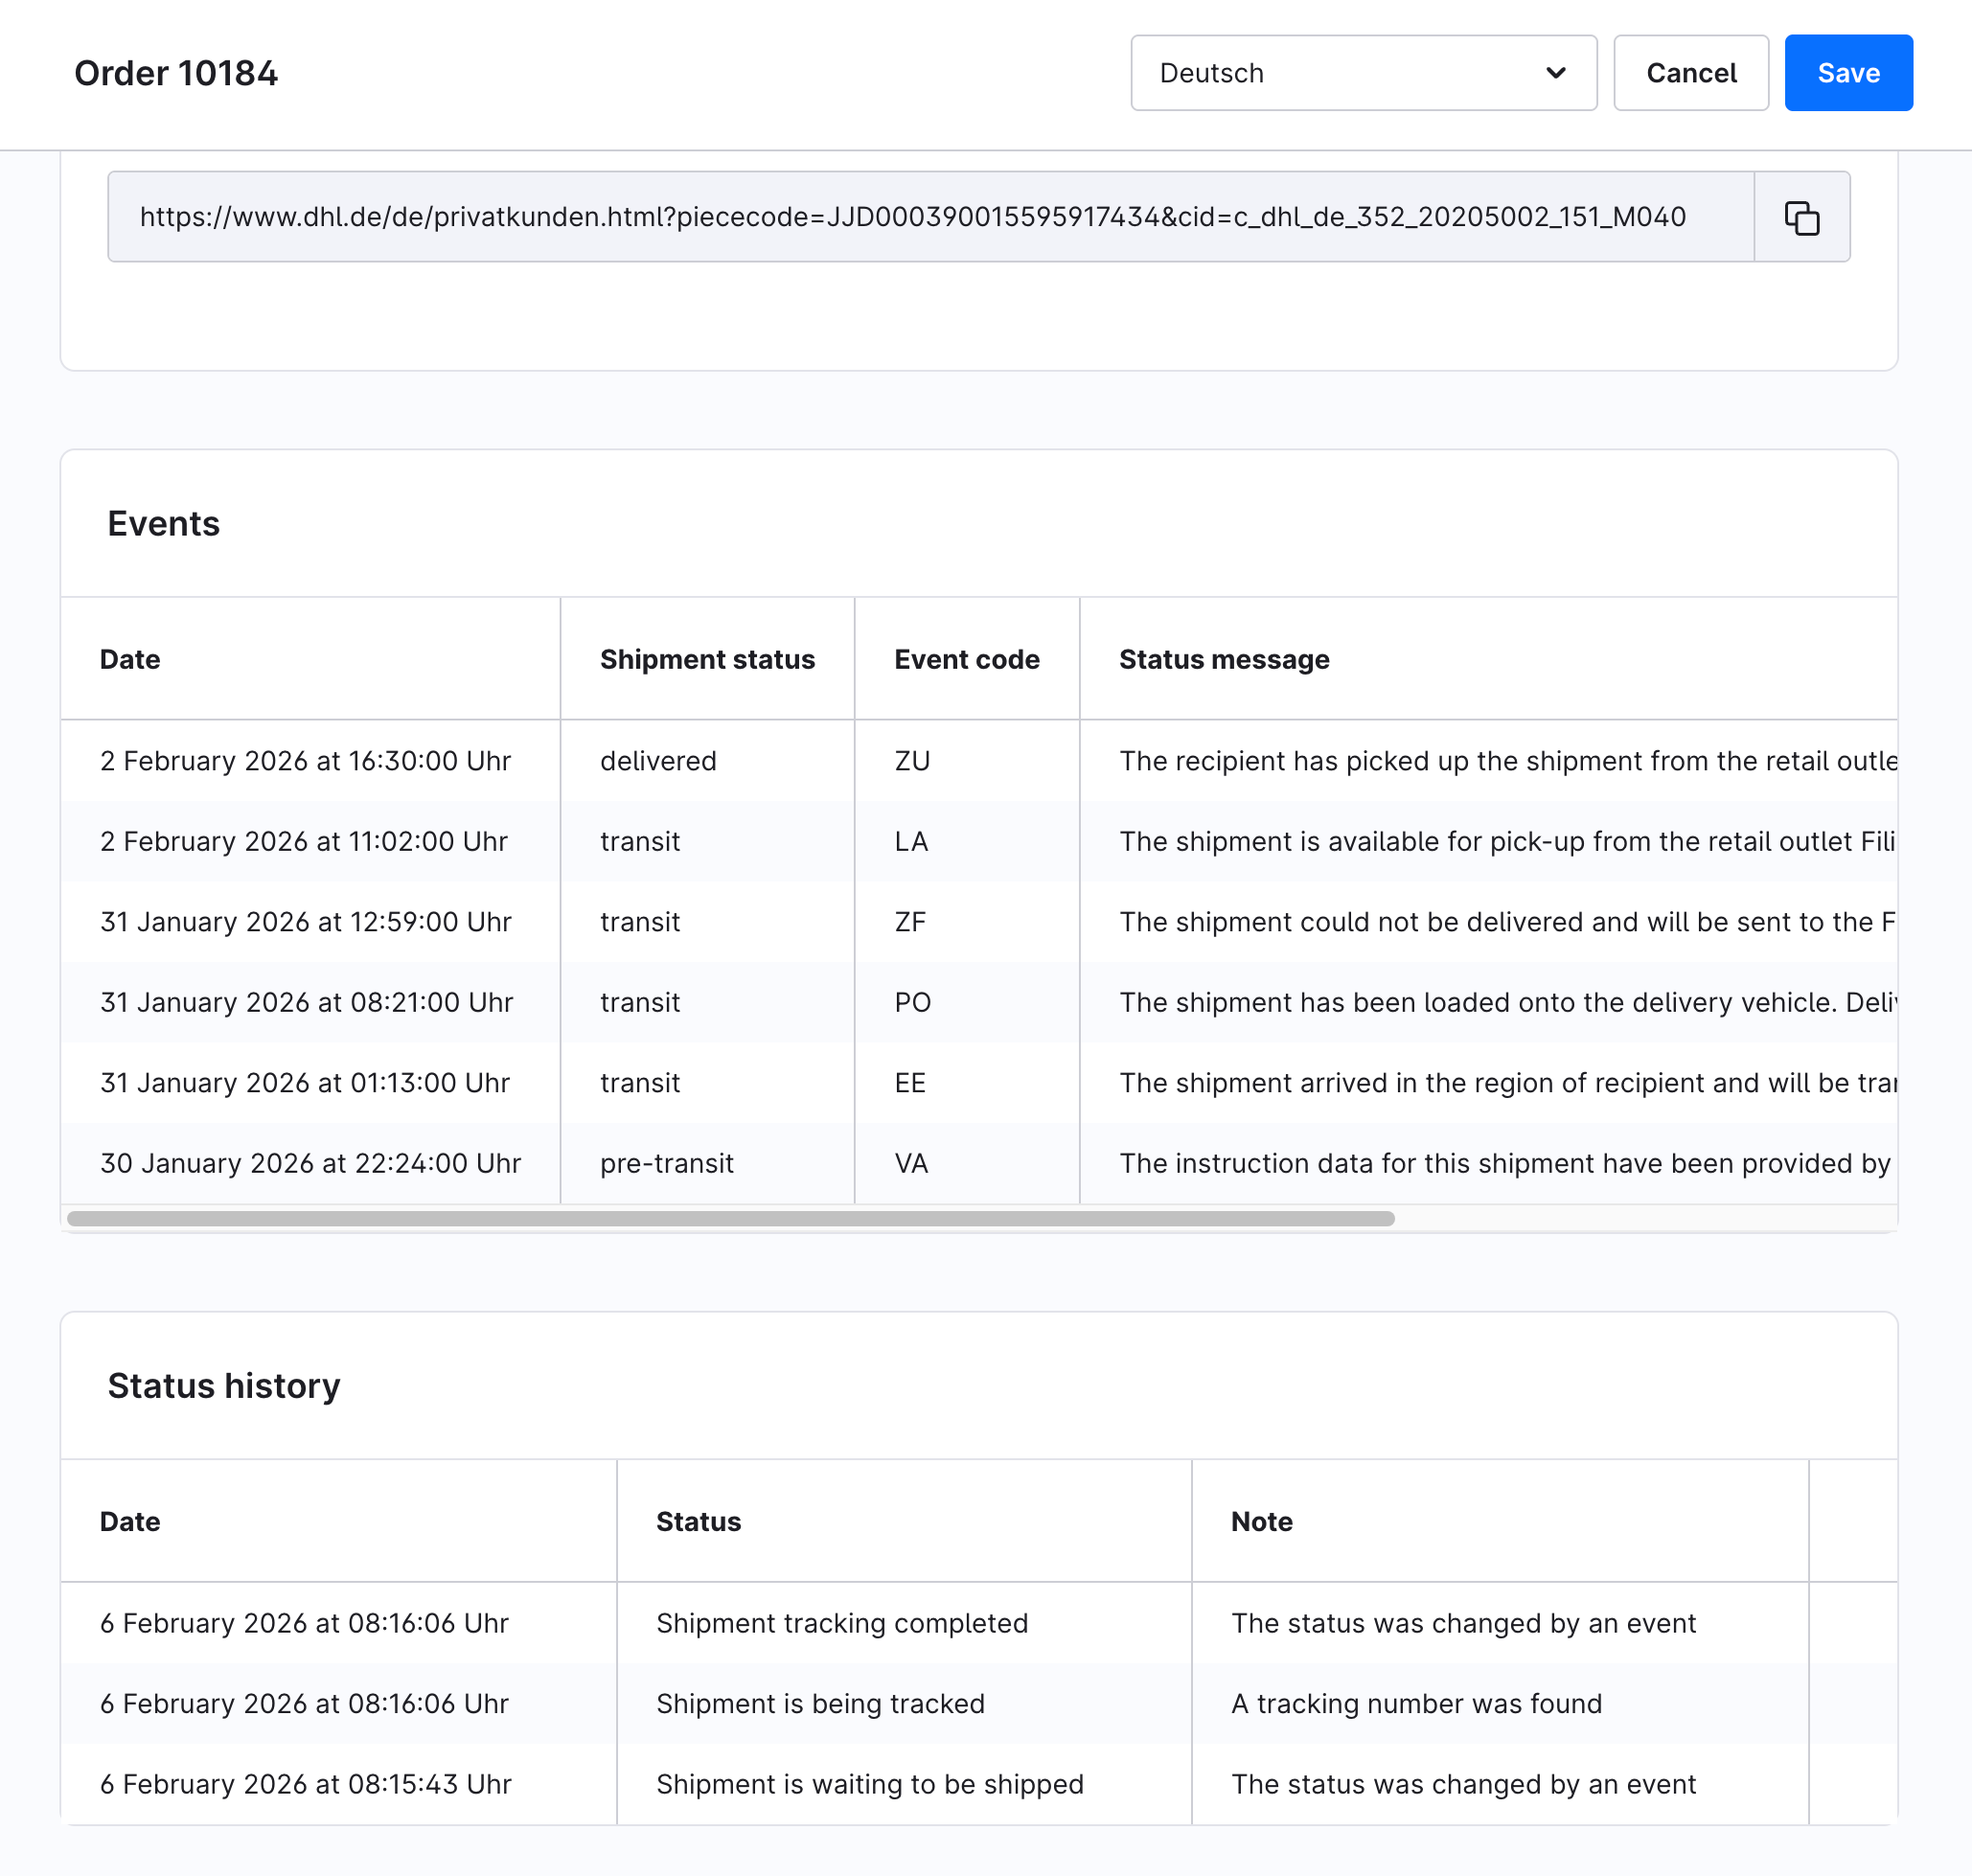Click the Status history section heading
This screenshot has height=1876, width=1972.
click(x=224, y=1385)
